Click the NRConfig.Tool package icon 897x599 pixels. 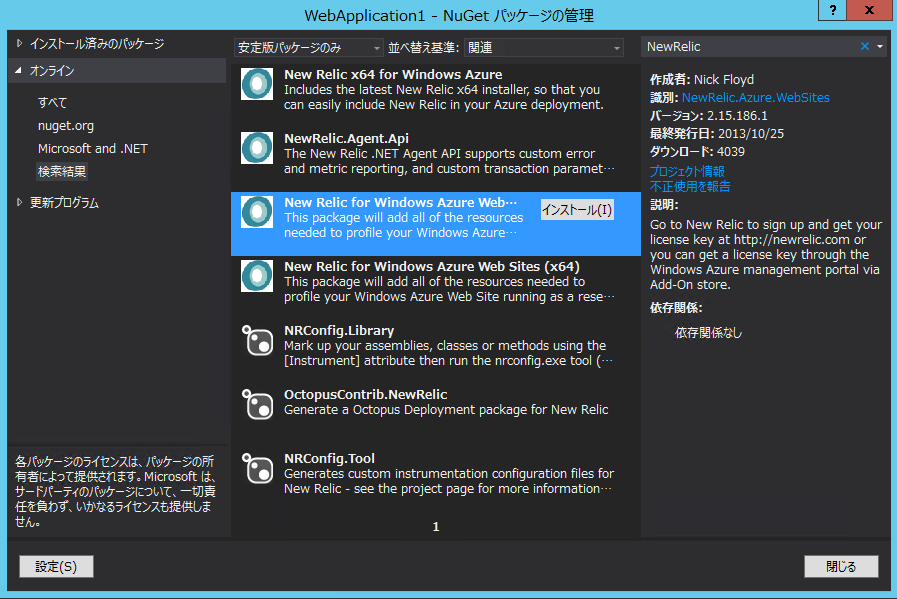pos(257,468)
